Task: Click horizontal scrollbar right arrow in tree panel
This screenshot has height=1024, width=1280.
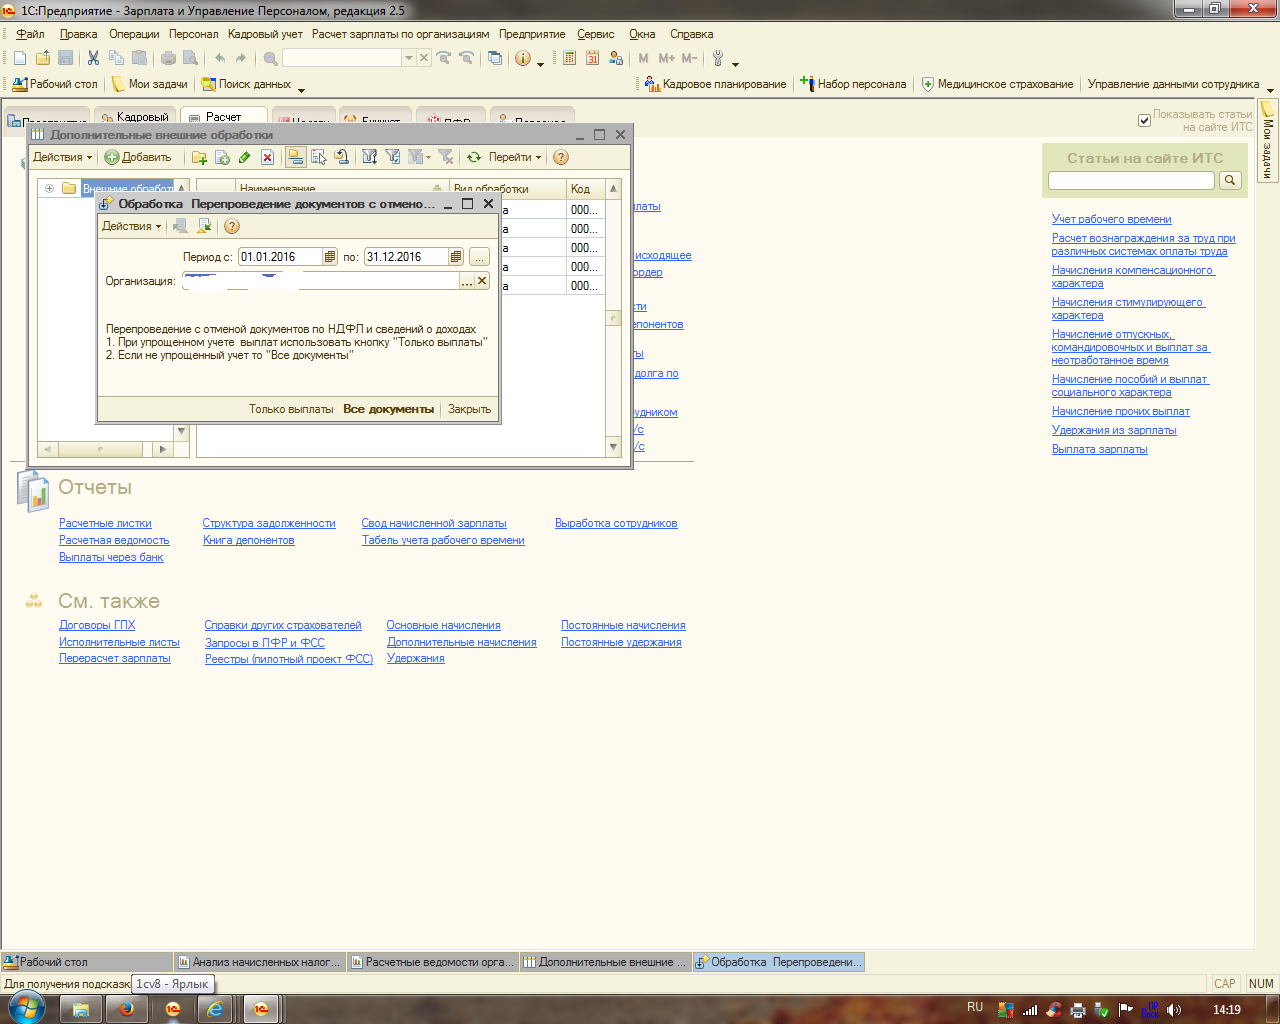Action: 163,450
